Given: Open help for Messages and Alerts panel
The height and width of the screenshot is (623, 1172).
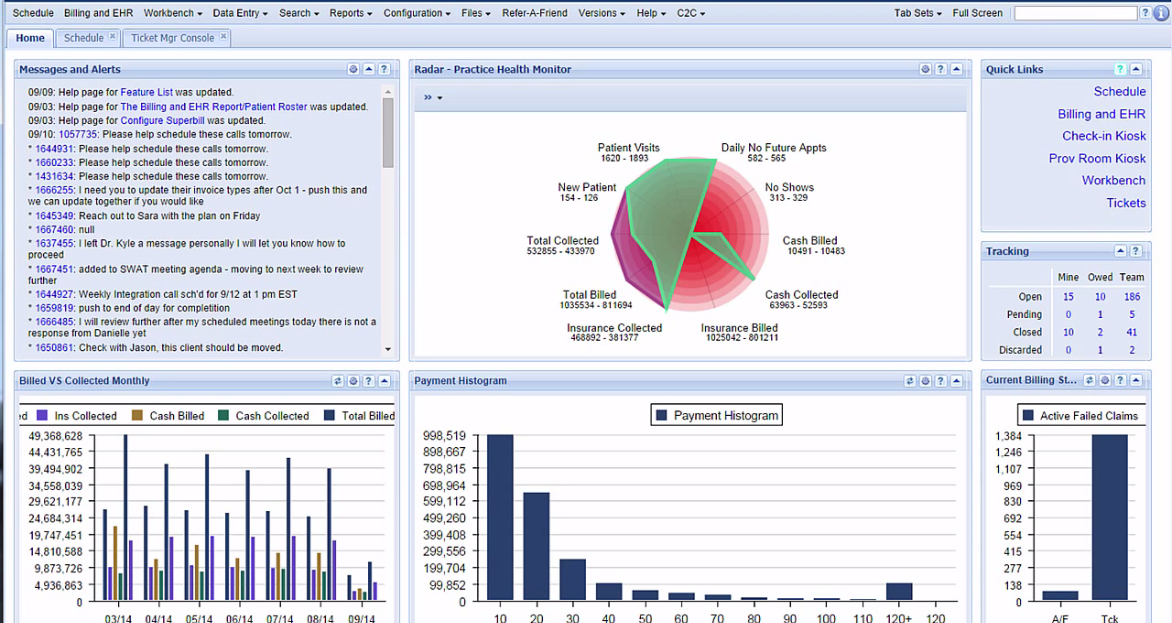Looking at the screenshot, I should pyautogui.click(x=383, y=69).
